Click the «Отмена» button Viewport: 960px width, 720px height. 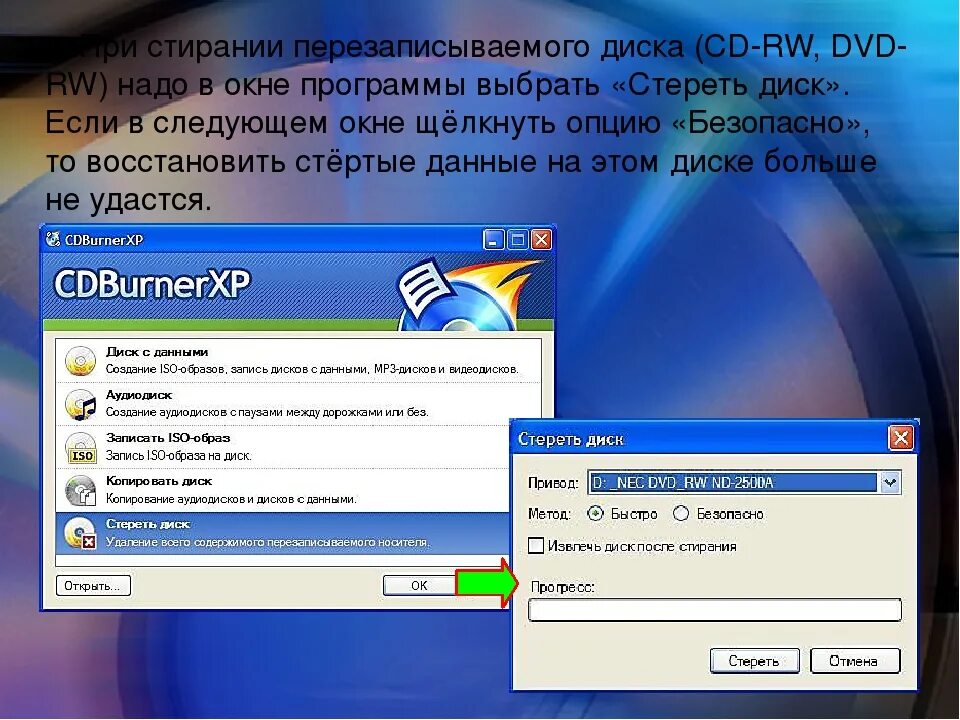tap(855, 661)
